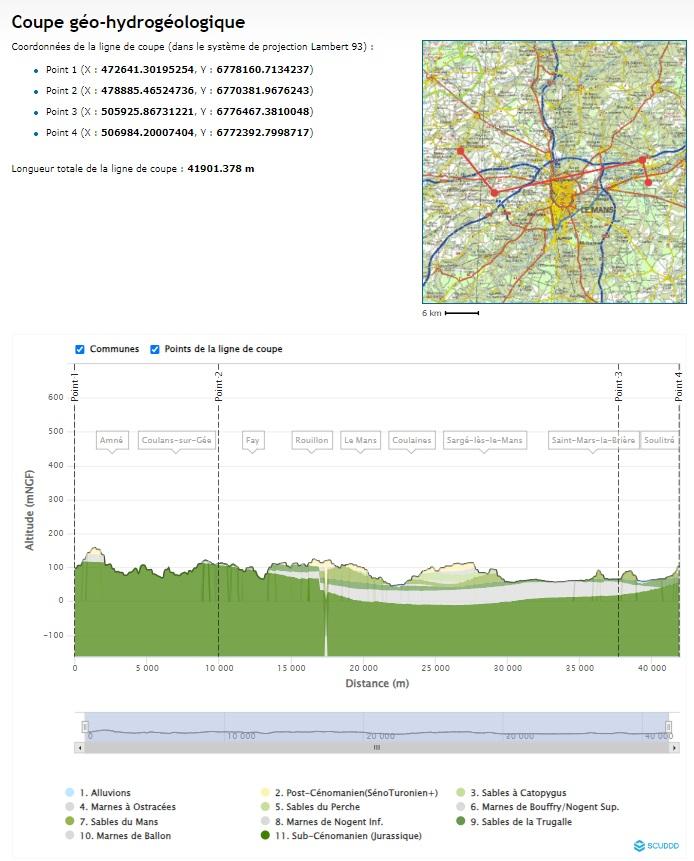Click the navigator scrollbar thumb
The width and height of the screenshot is (694, 861).
tap(377, 747)
